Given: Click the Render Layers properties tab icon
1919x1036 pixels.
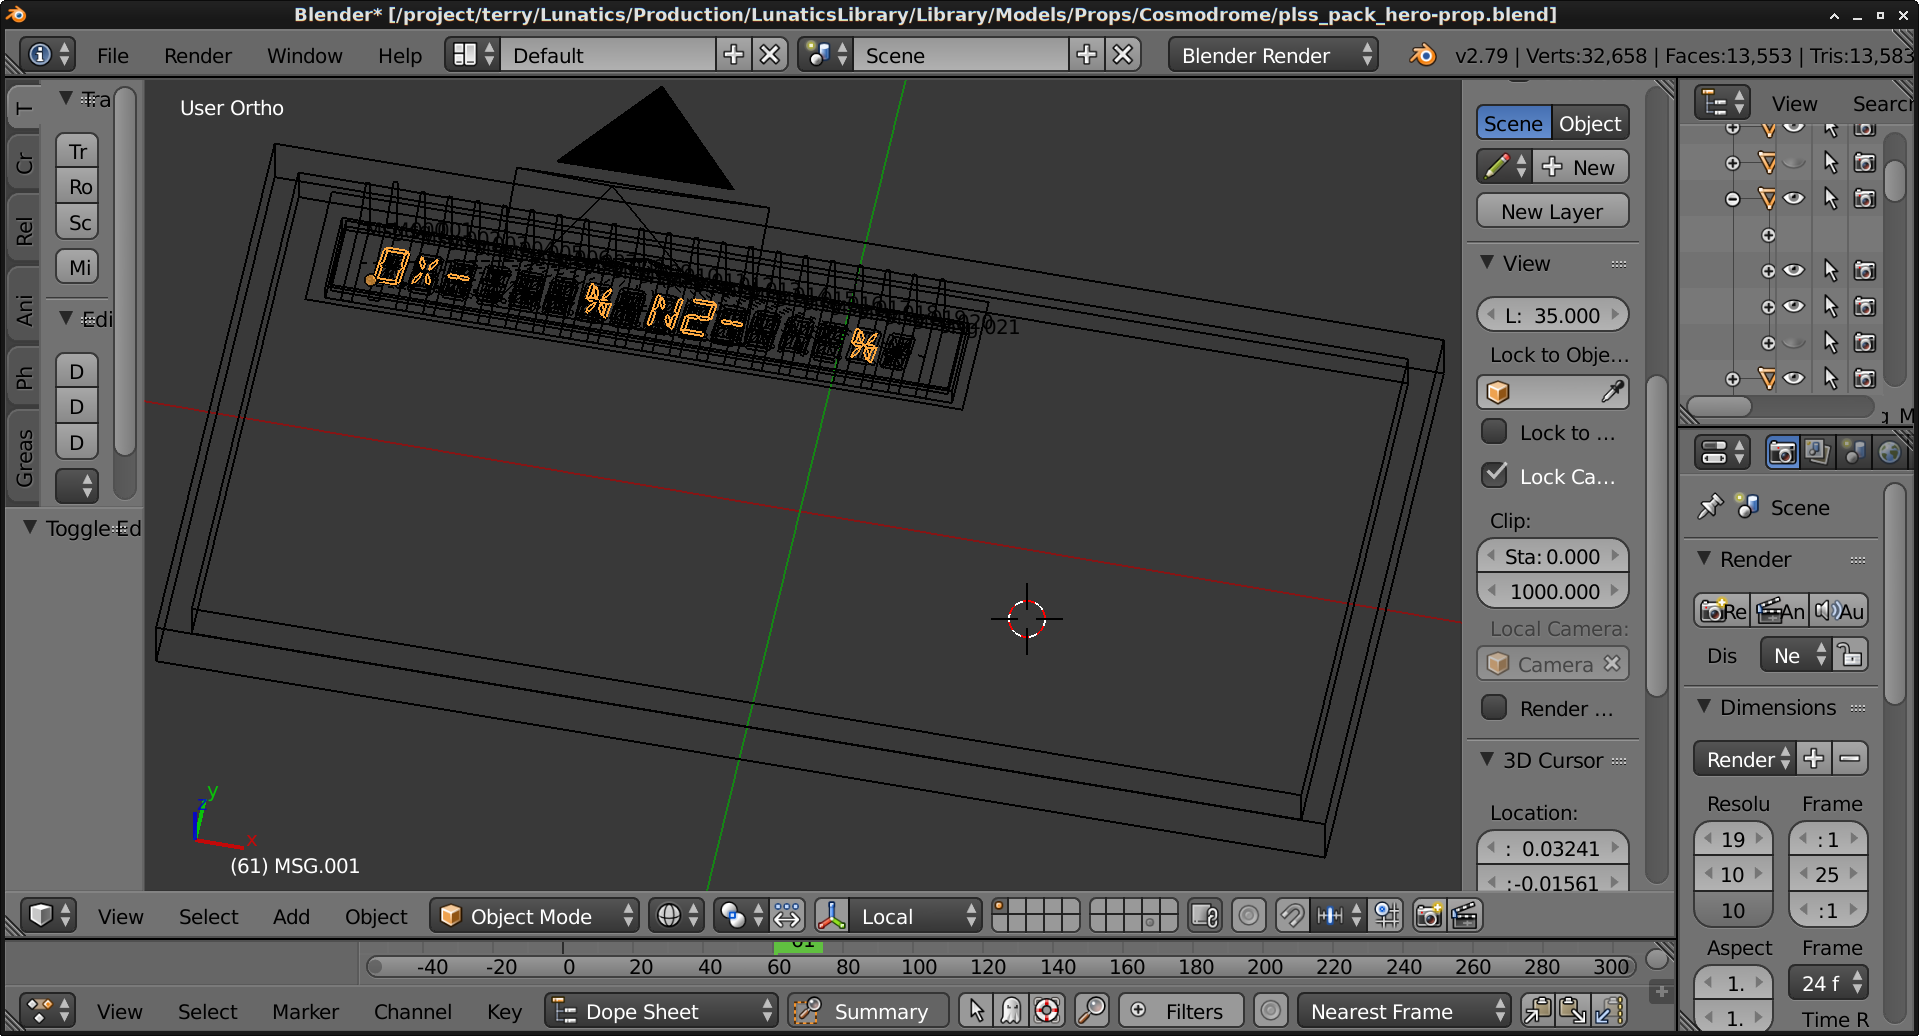Looking at the screenshot, I should [x=1817, y=453].
